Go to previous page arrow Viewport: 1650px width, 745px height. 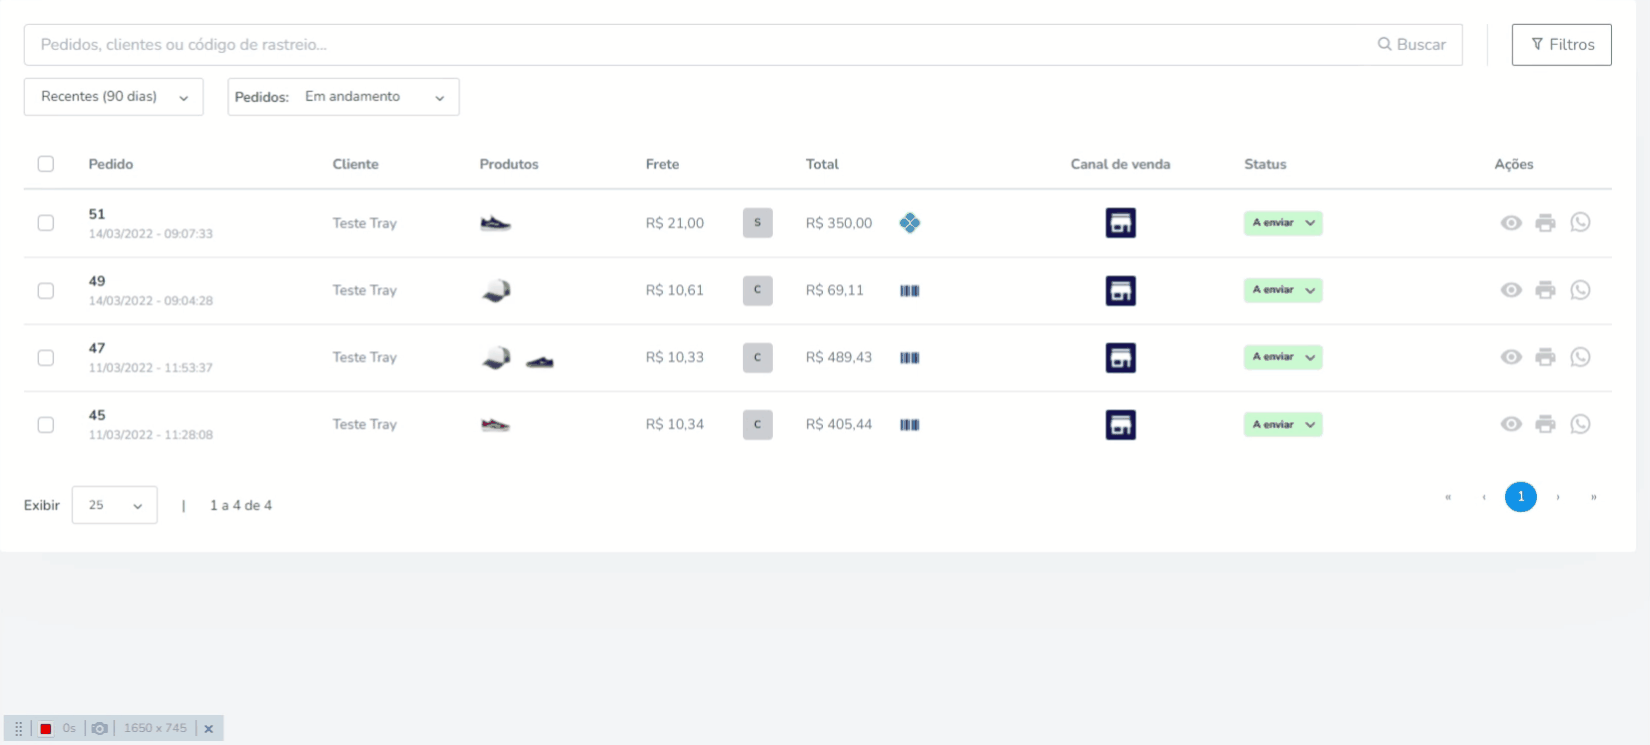coord(1484,497)
